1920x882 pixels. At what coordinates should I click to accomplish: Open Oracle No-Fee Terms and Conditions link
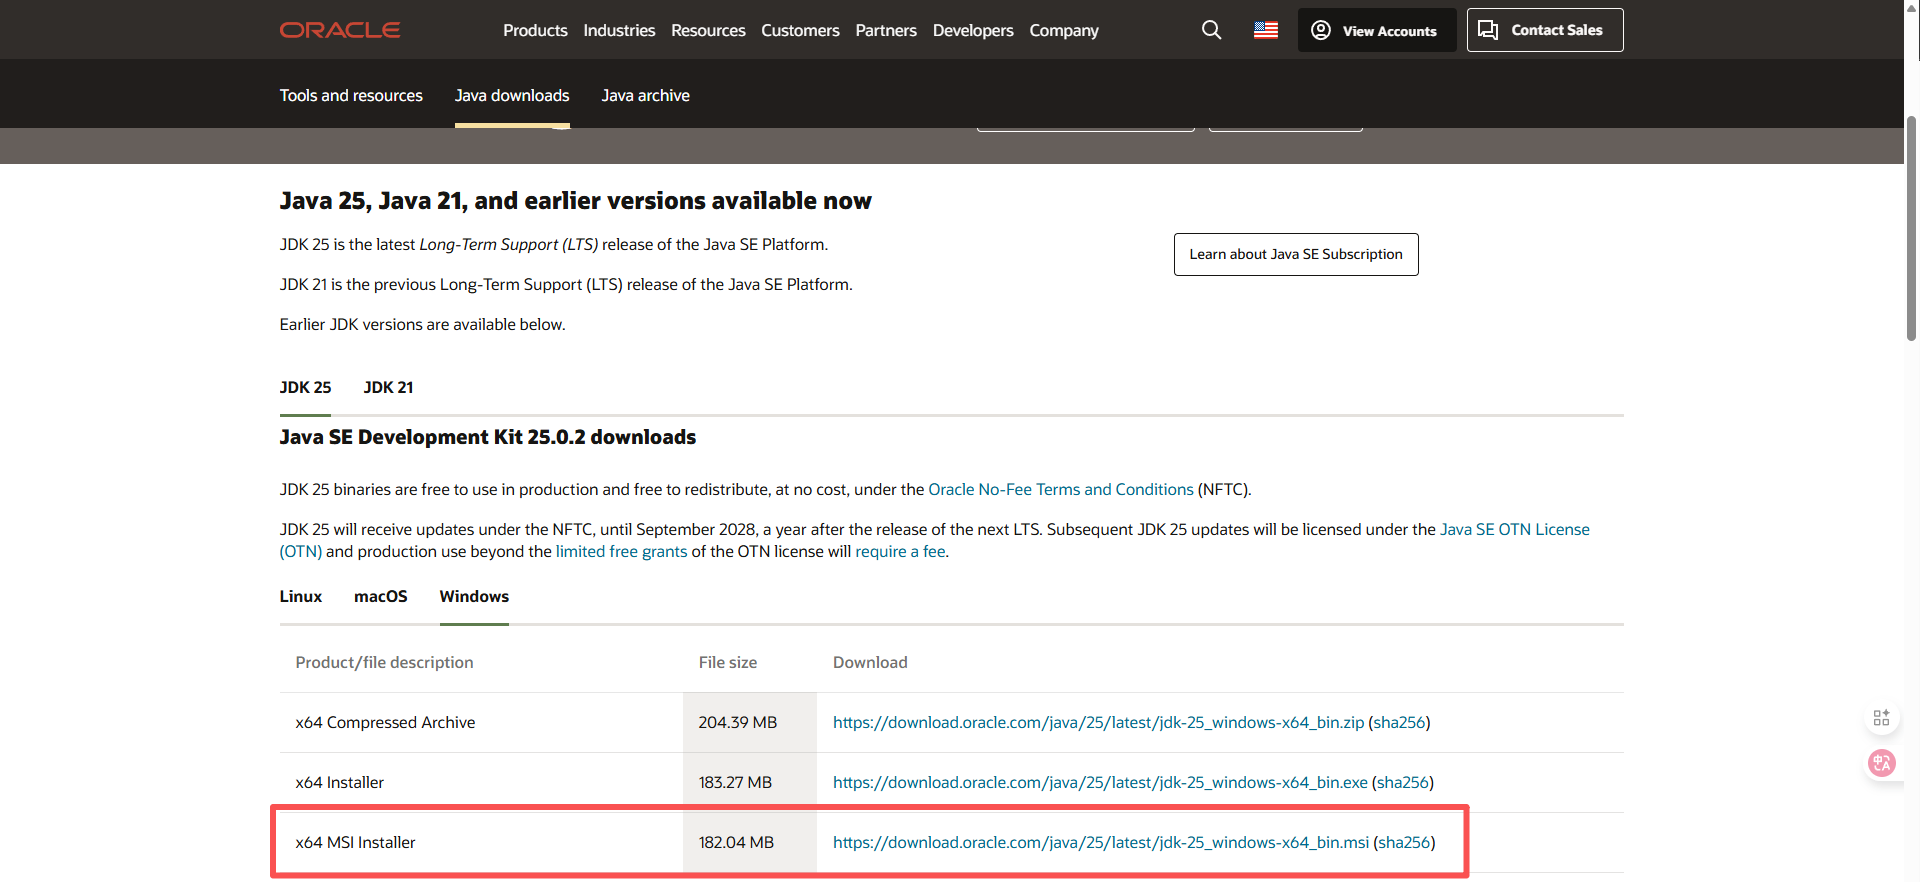1060,490
